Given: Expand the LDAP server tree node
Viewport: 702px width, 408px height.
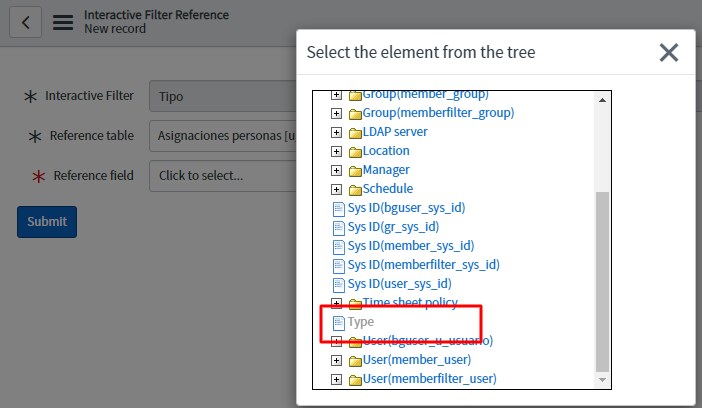Looking at the screenshot, I should [337, 132].
